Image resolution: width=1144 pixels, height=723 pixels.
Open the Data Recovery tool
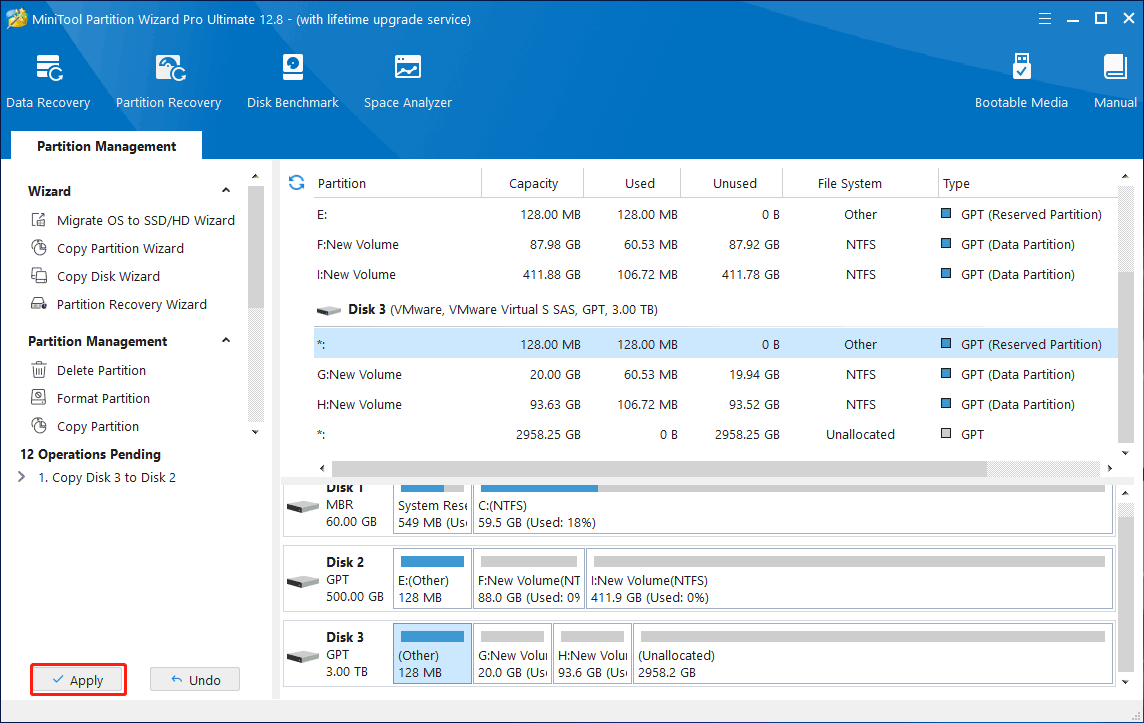tap(48, 81)
